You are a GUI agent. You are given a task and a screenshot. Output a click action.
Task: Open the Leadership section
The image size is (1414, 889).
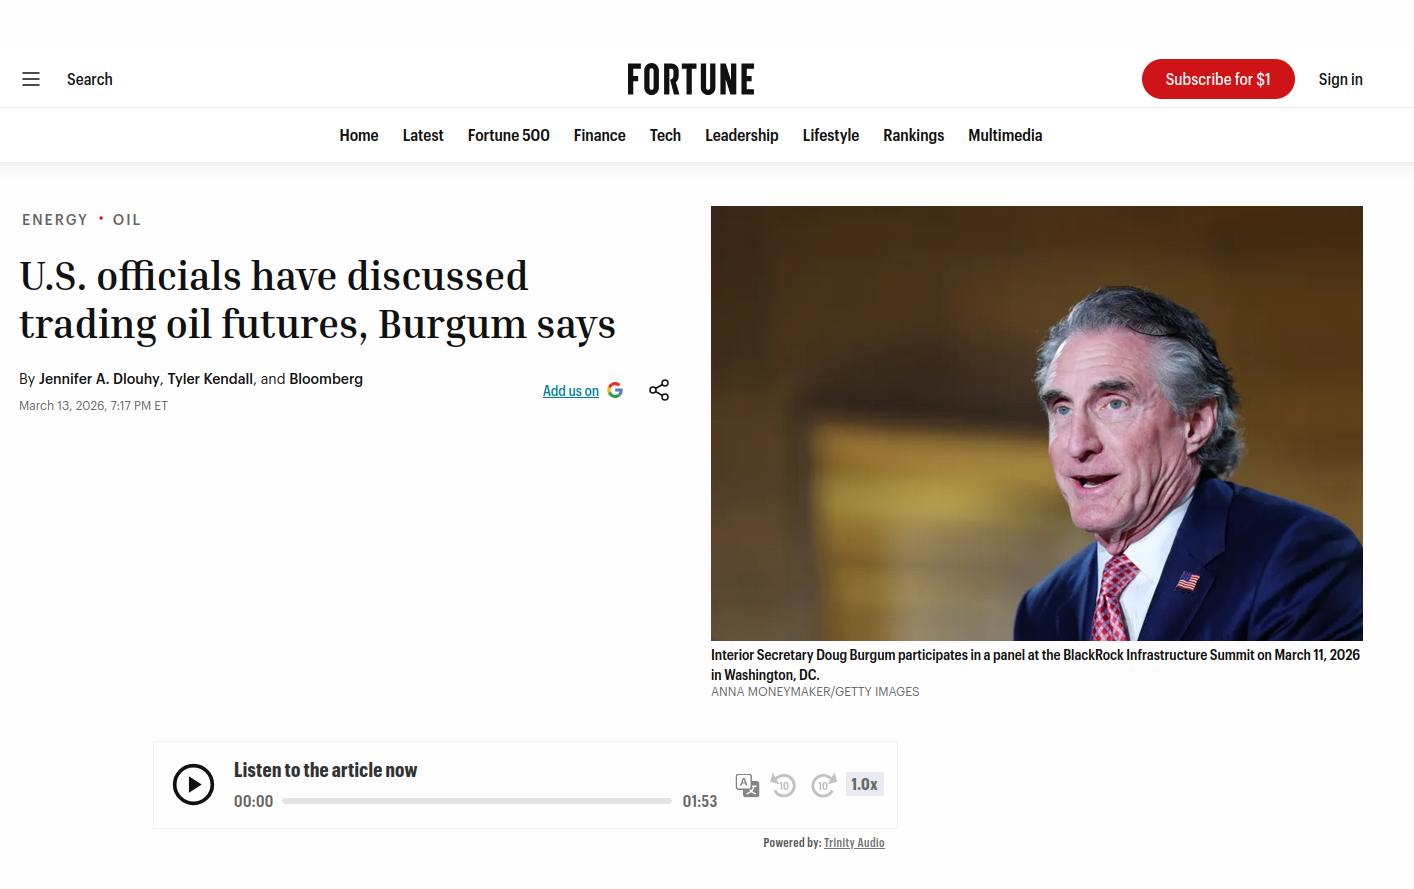tap(742, 135)
